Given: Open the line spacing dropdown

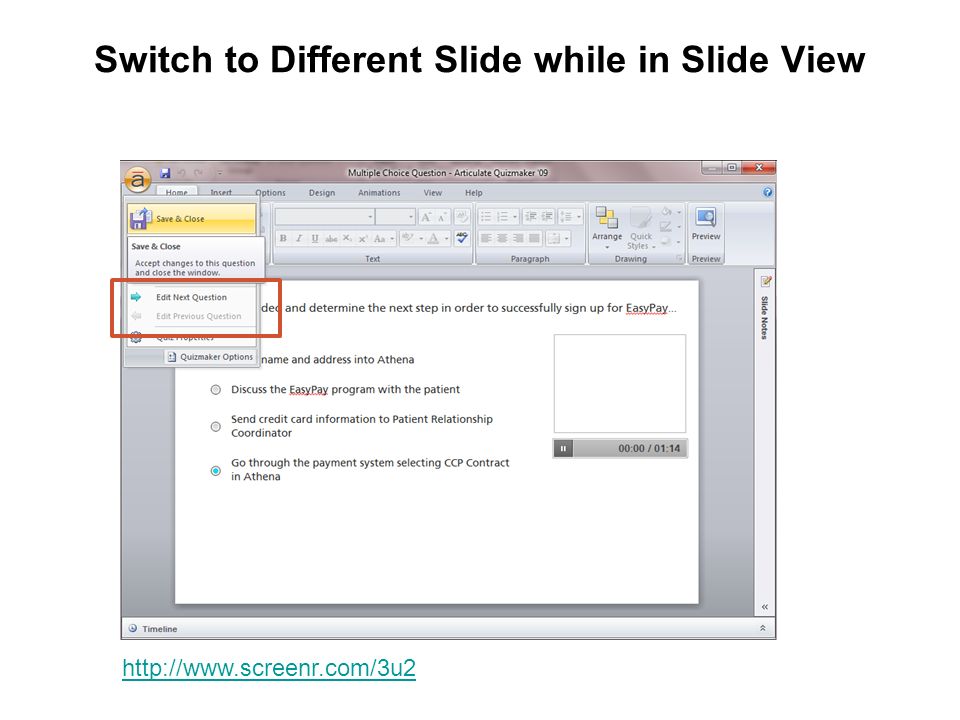Looking at the screenshot, I should [x=569, y=217].
